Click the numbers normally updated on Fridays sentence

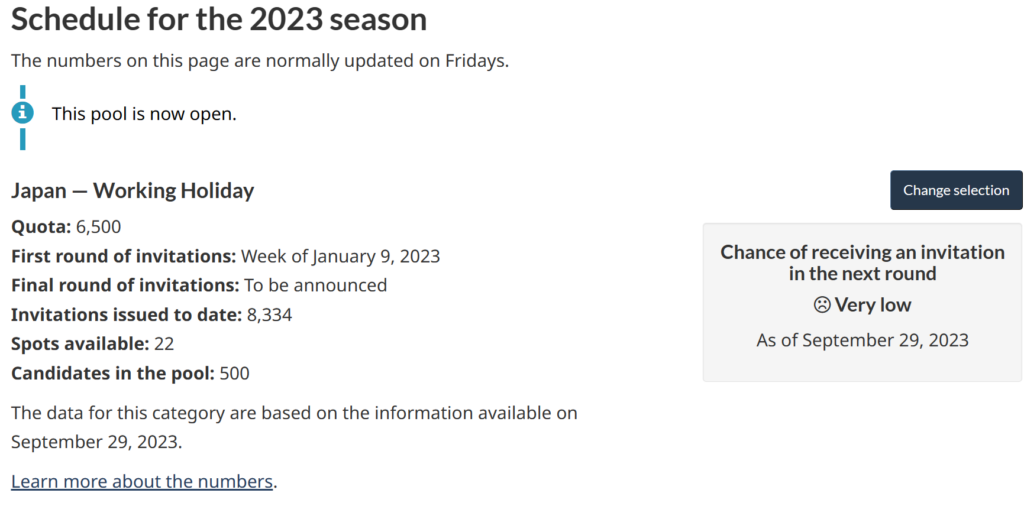(260, 61)
